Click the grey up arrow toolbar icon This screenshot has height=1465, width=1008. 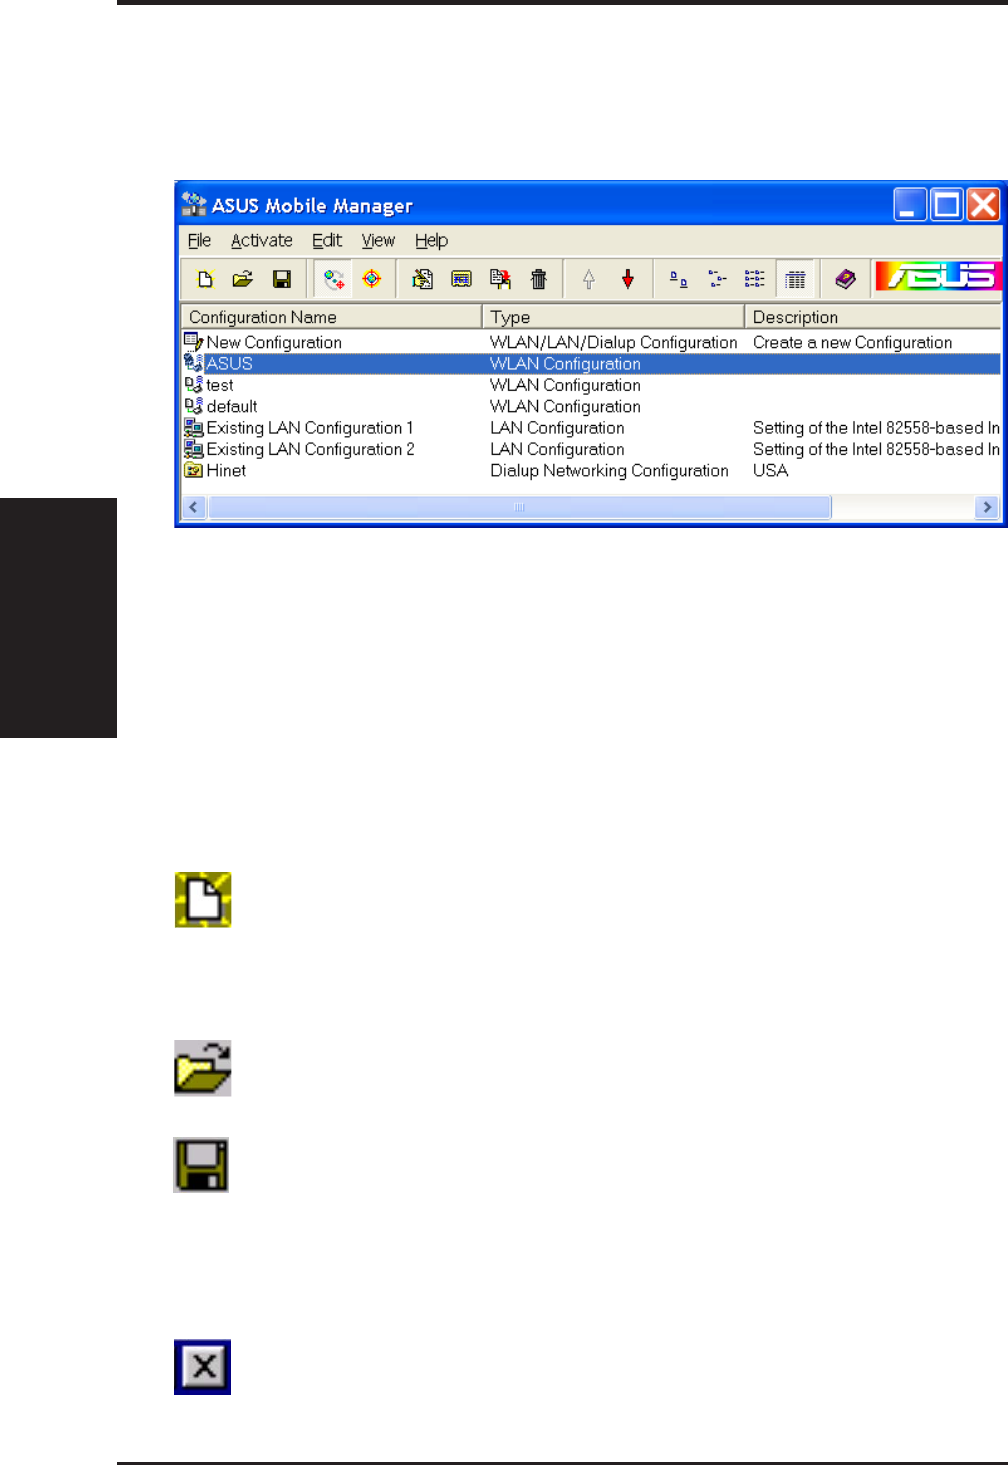(x=589, y=279)
